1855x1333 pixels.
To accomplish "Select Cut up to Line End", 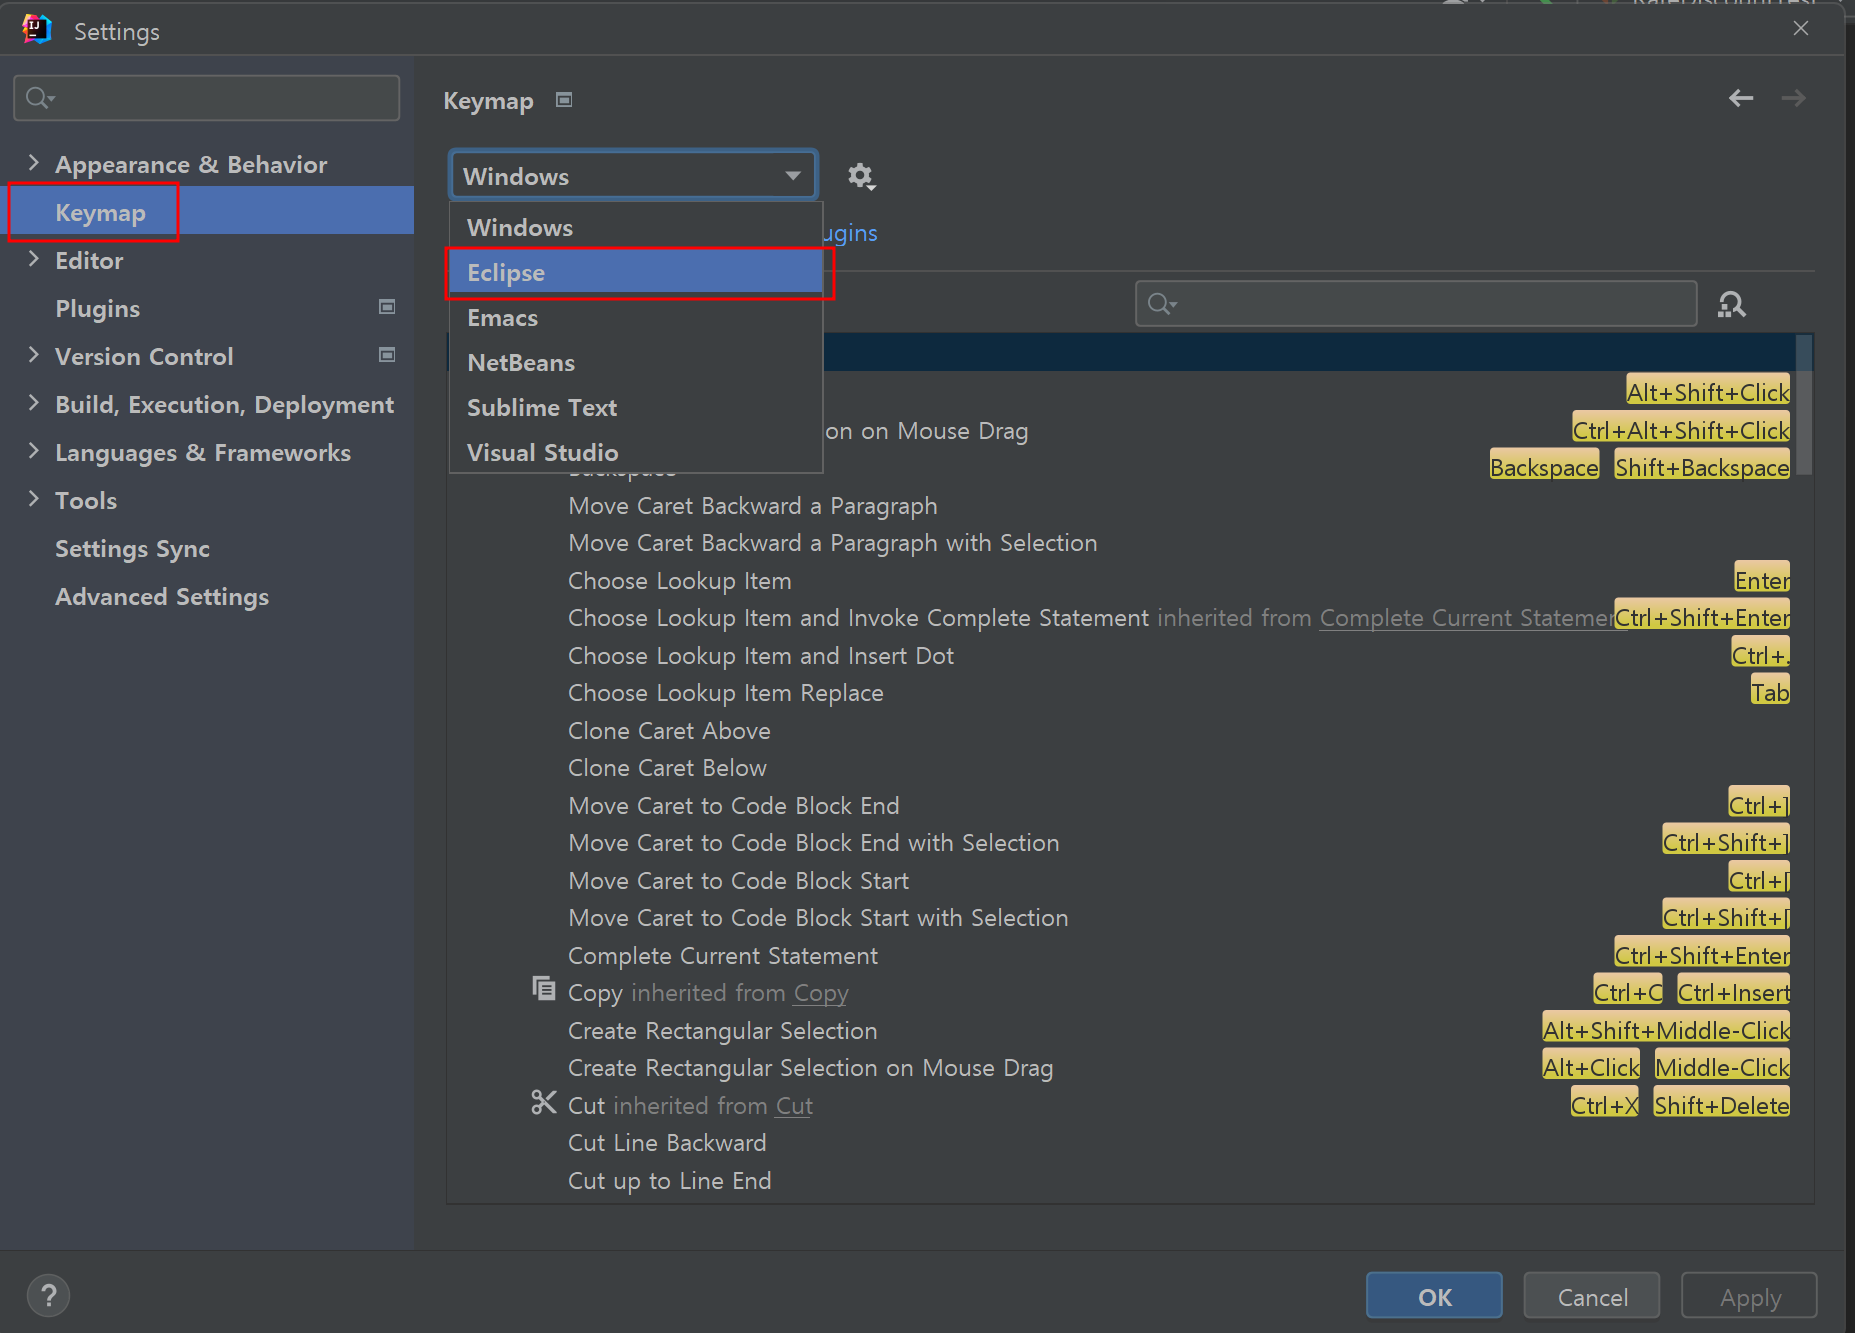I will pyautogui.click(x=670, y=1181).
